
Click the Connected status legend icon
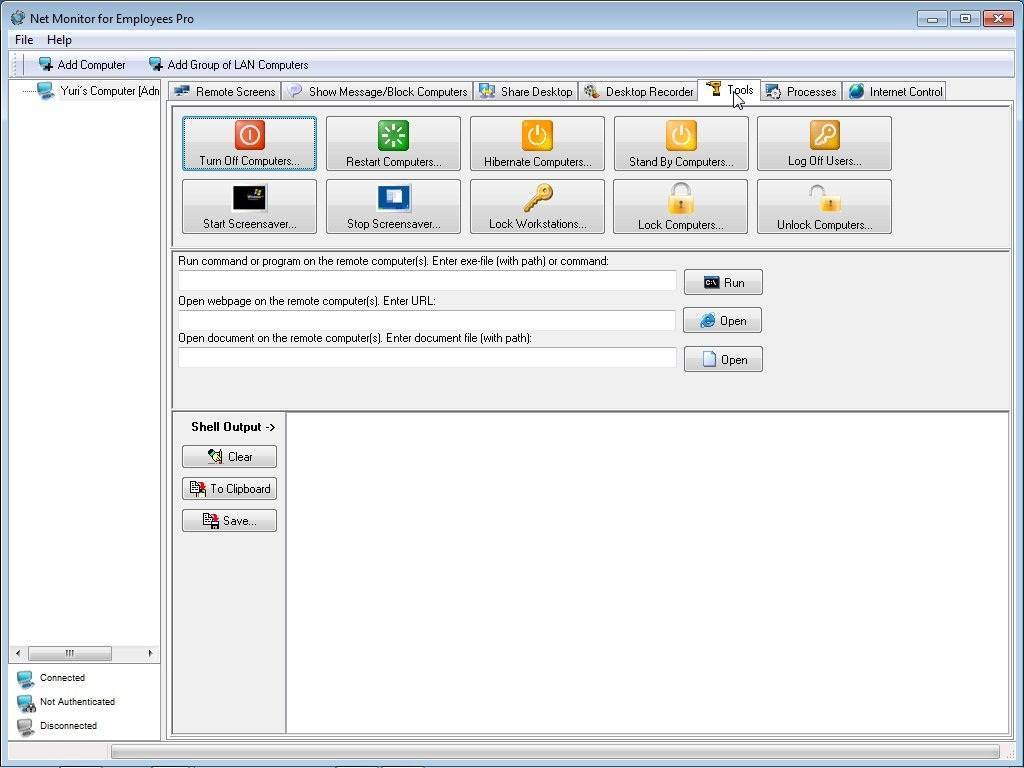coord(25,679)
